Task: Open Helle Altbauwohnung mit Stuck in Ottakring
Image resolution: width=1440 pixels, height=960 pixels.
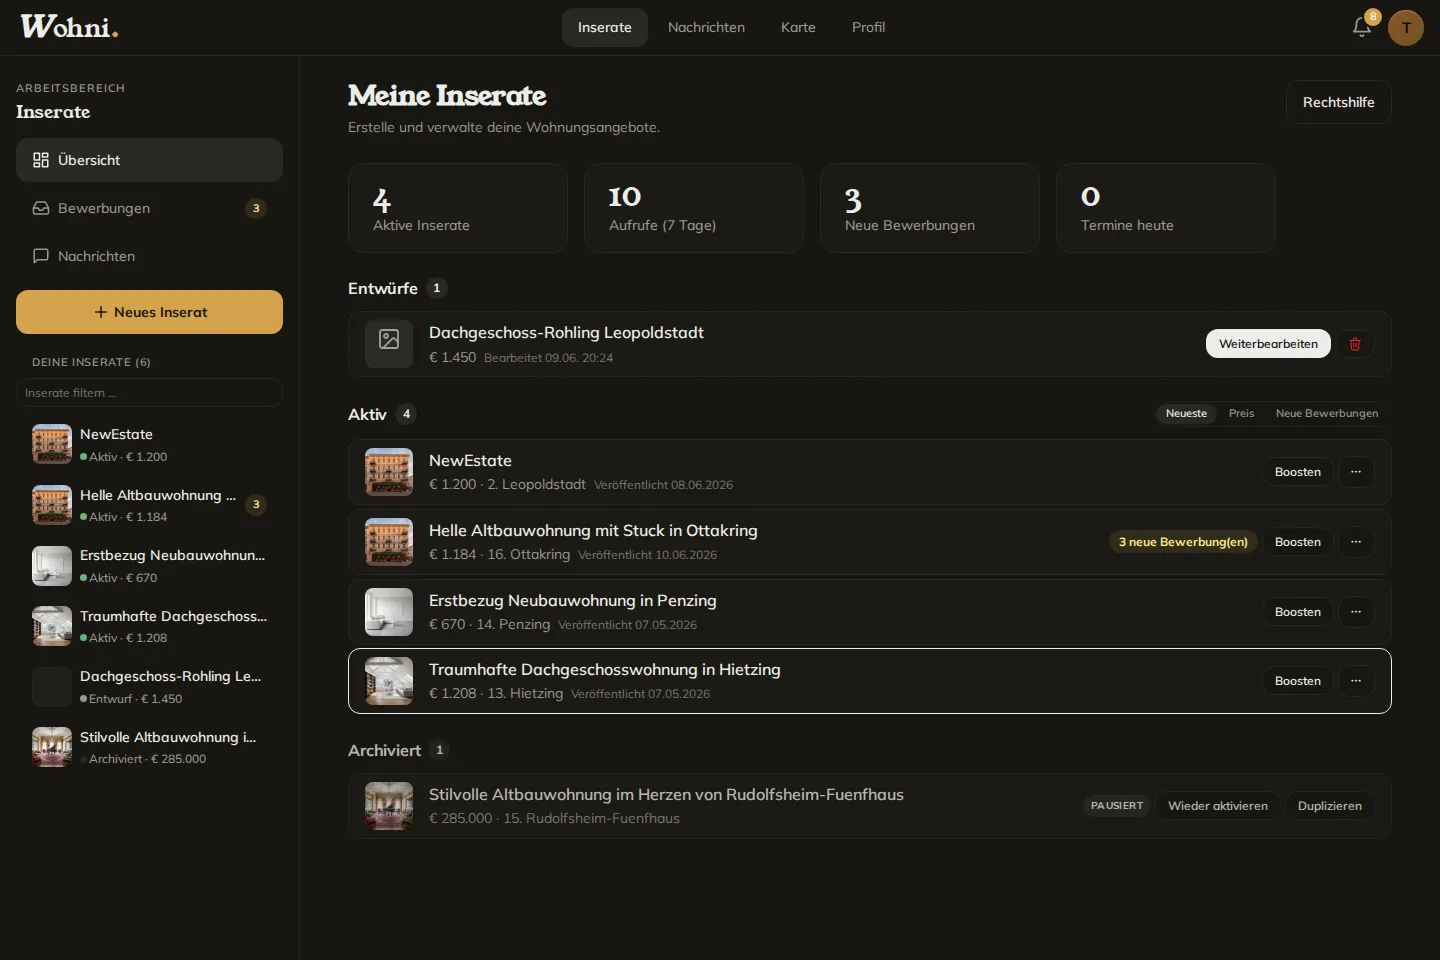Action: pyautogui.click(x=593, y=530)
